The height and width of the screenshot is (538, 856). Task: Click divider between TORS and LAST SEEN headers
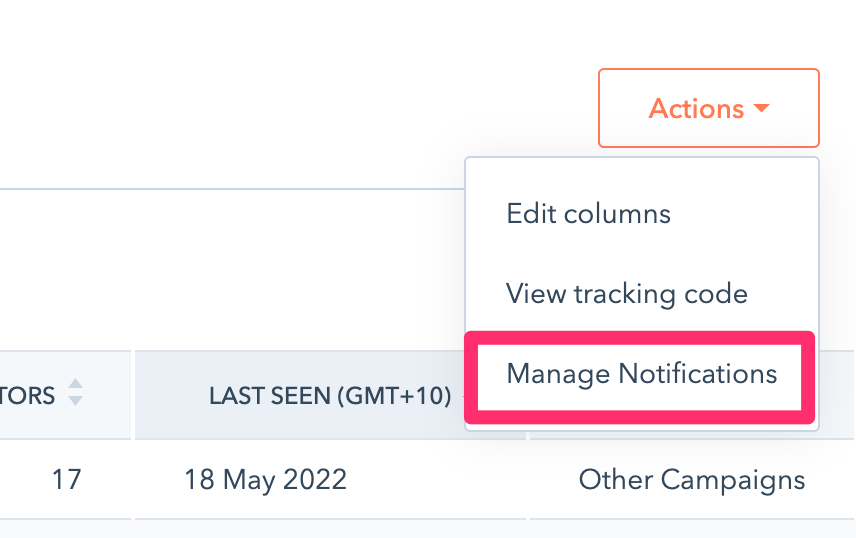click(133, 395)
